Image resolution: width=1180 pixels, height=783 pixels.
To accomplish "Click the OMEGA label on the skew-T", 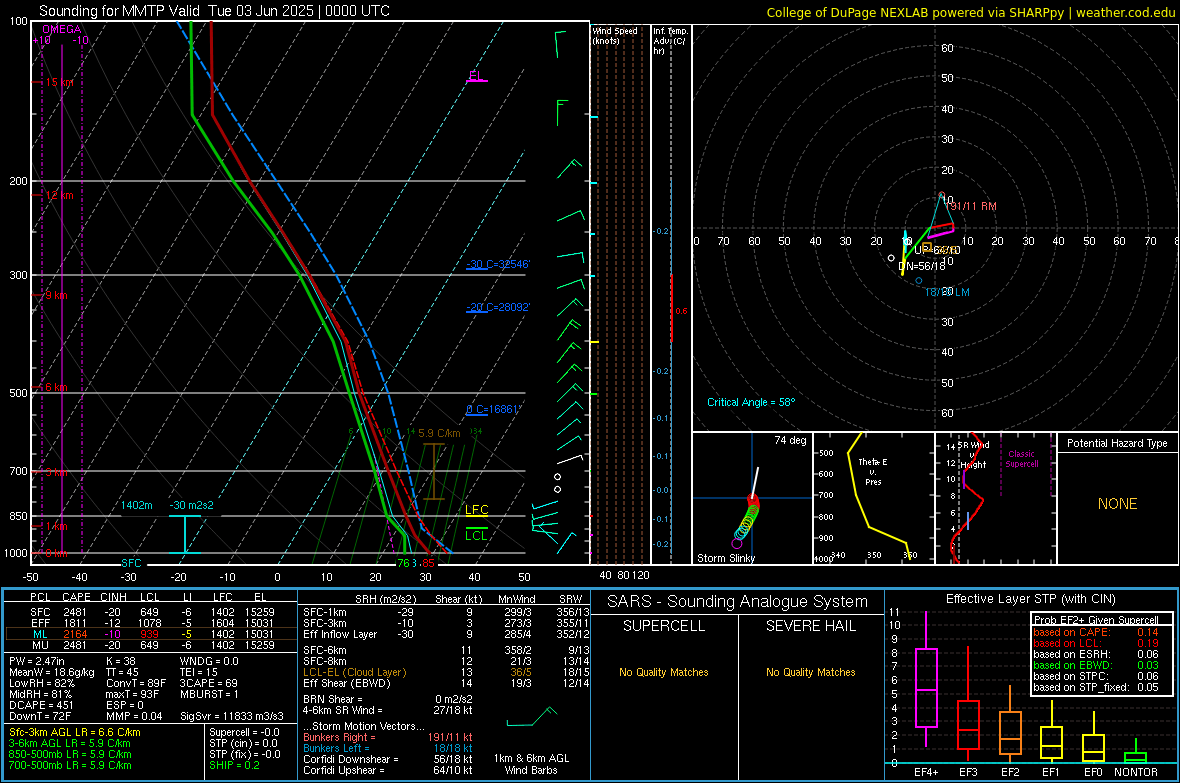I will tap(62, 29).
